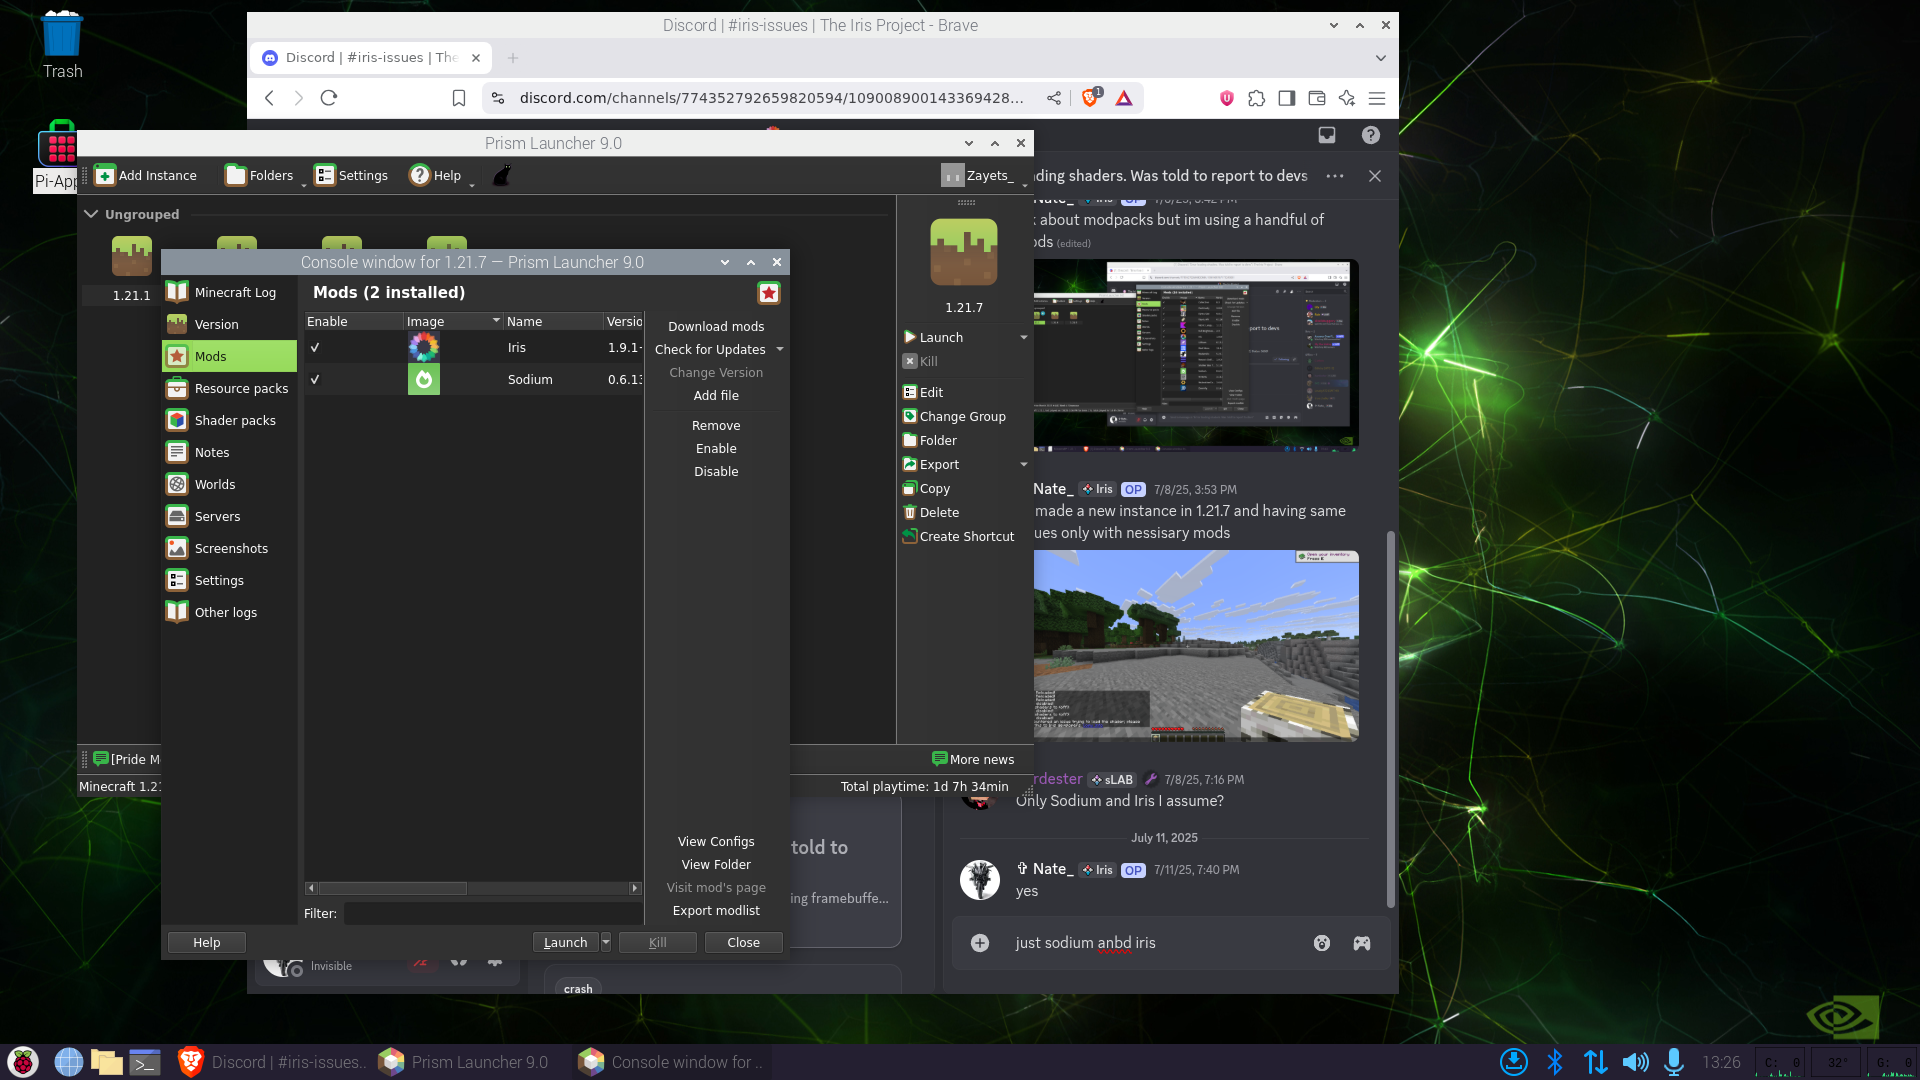Open the Zayets_ account dropdown
This screenshot has width=1920, height=1080.
pyautogui.click(x=986, y=175)
